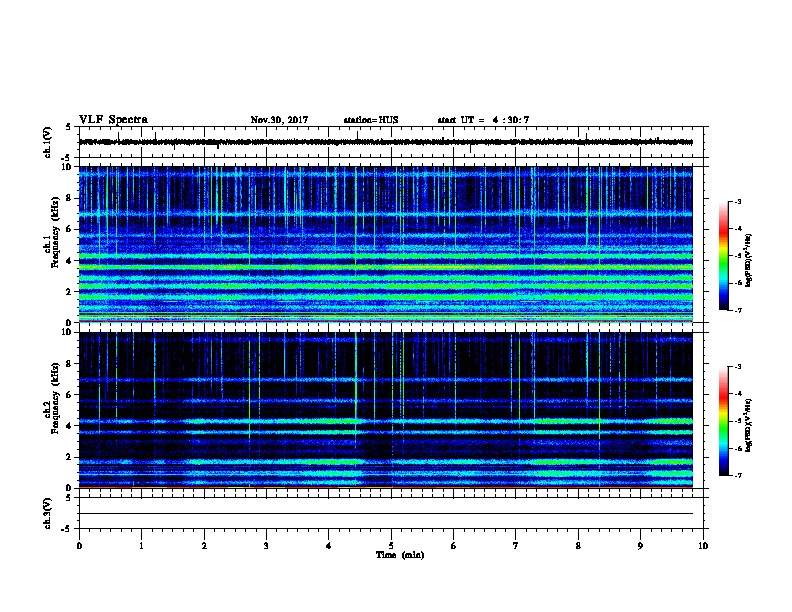Screen dimensions: 792x612
Task: Click the time axis tick label '10'
Action: click(x=703, y=545)
